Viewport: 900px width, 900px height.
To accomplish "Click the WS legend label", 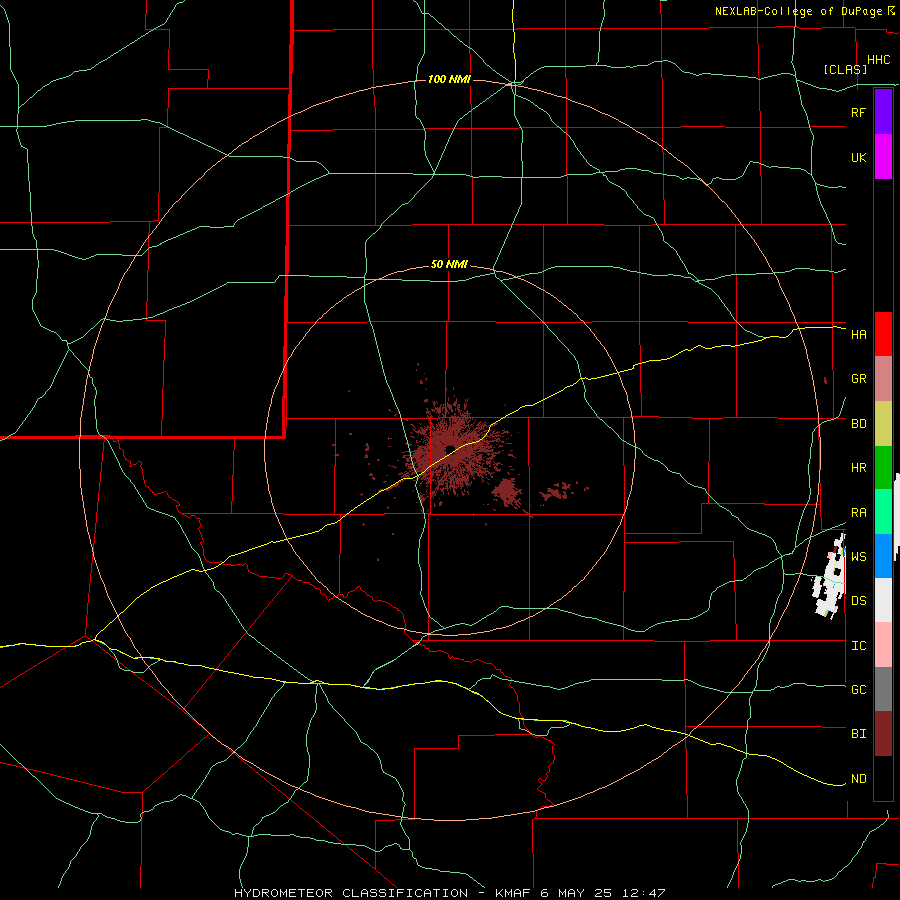I will (x=858, y=556).
